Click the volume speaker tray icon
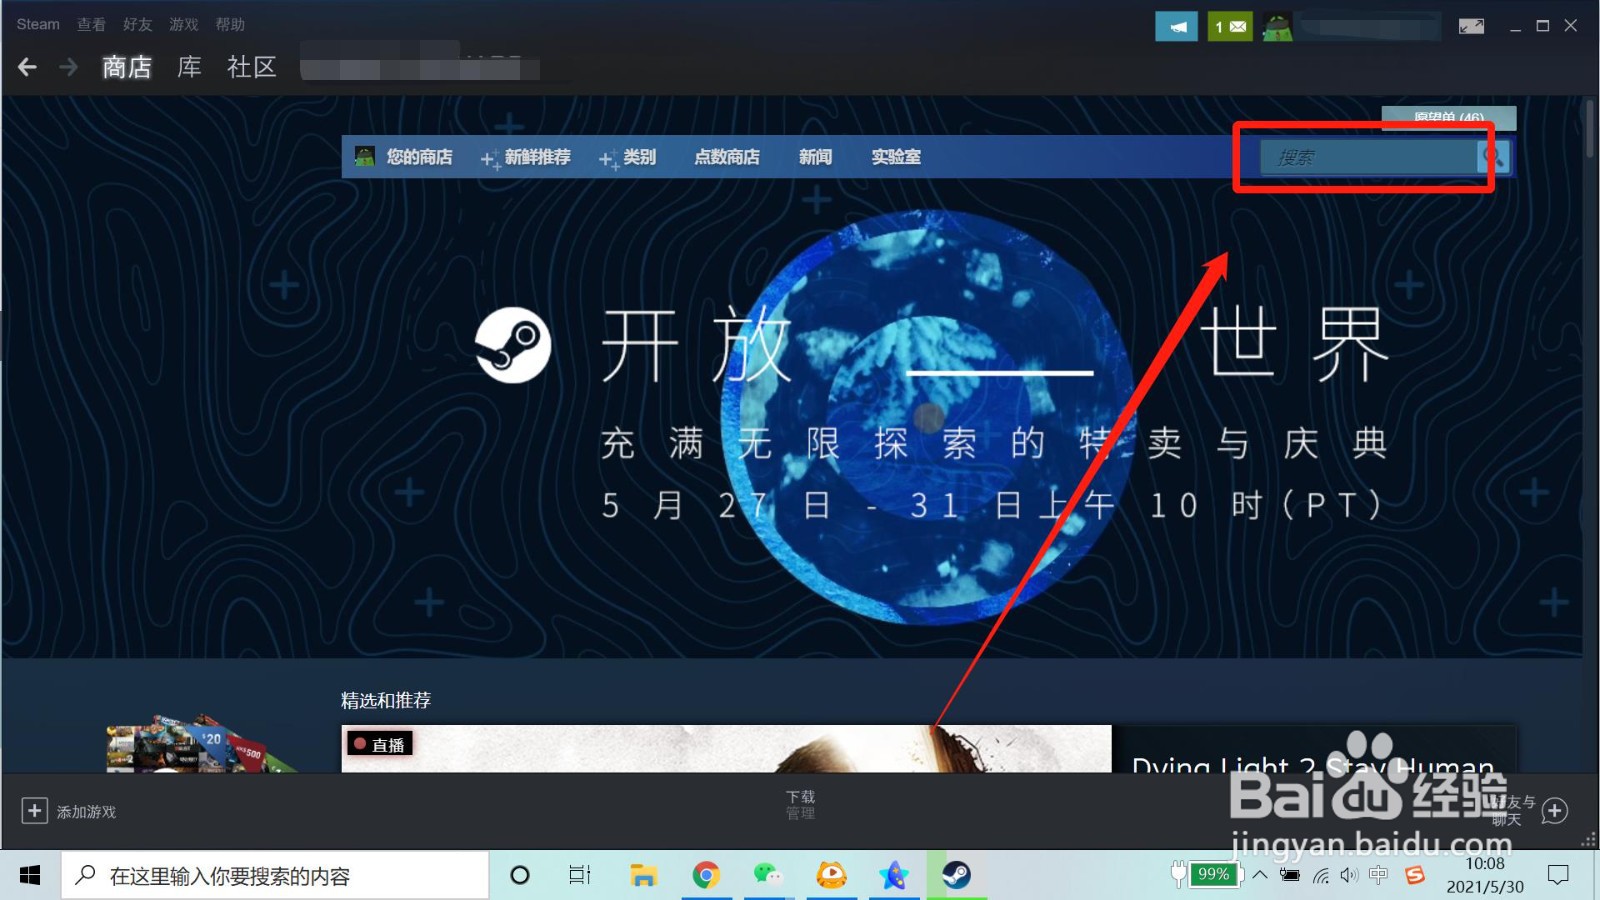1600x900 pixels. (x=1349, y=876)
